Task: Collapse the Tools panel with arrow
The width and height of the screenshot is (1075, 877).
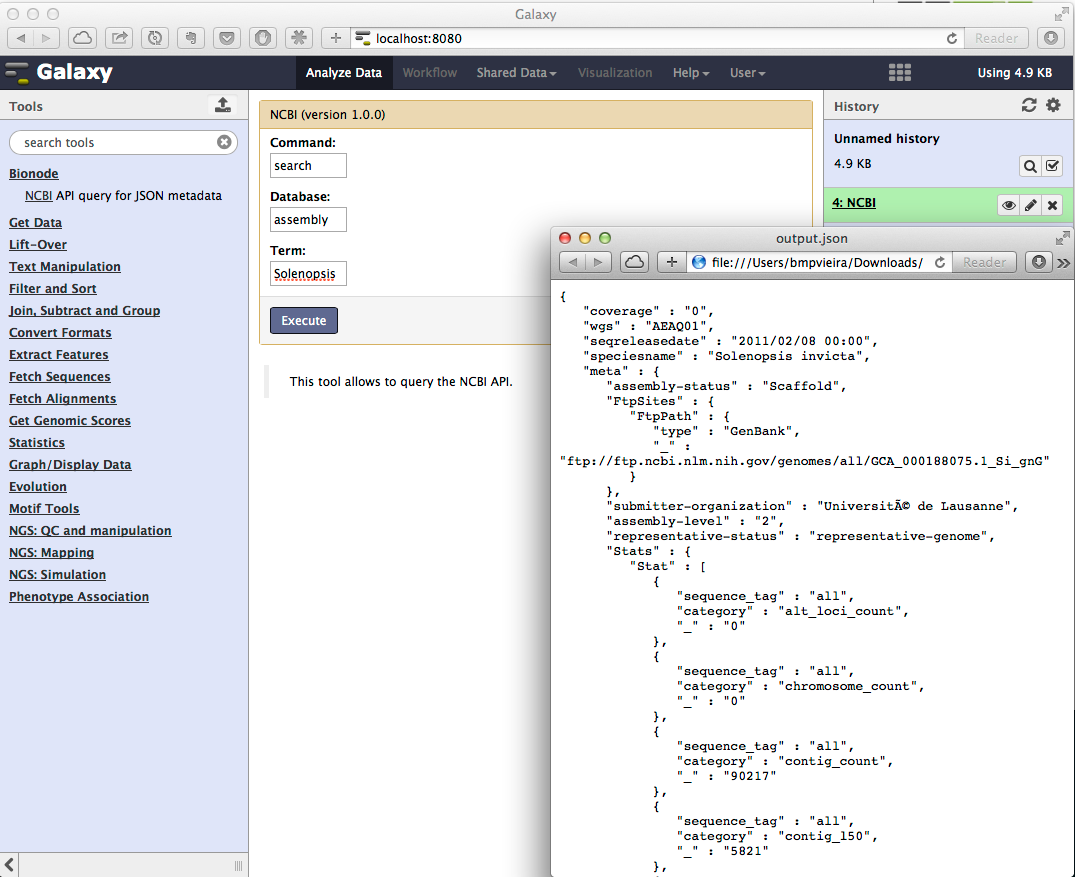Action: (x=9, y=865)
